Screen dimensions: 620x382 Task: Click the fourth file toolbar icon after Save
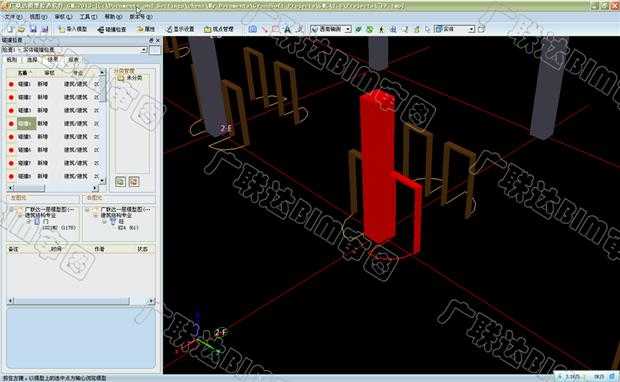point(45,29)
